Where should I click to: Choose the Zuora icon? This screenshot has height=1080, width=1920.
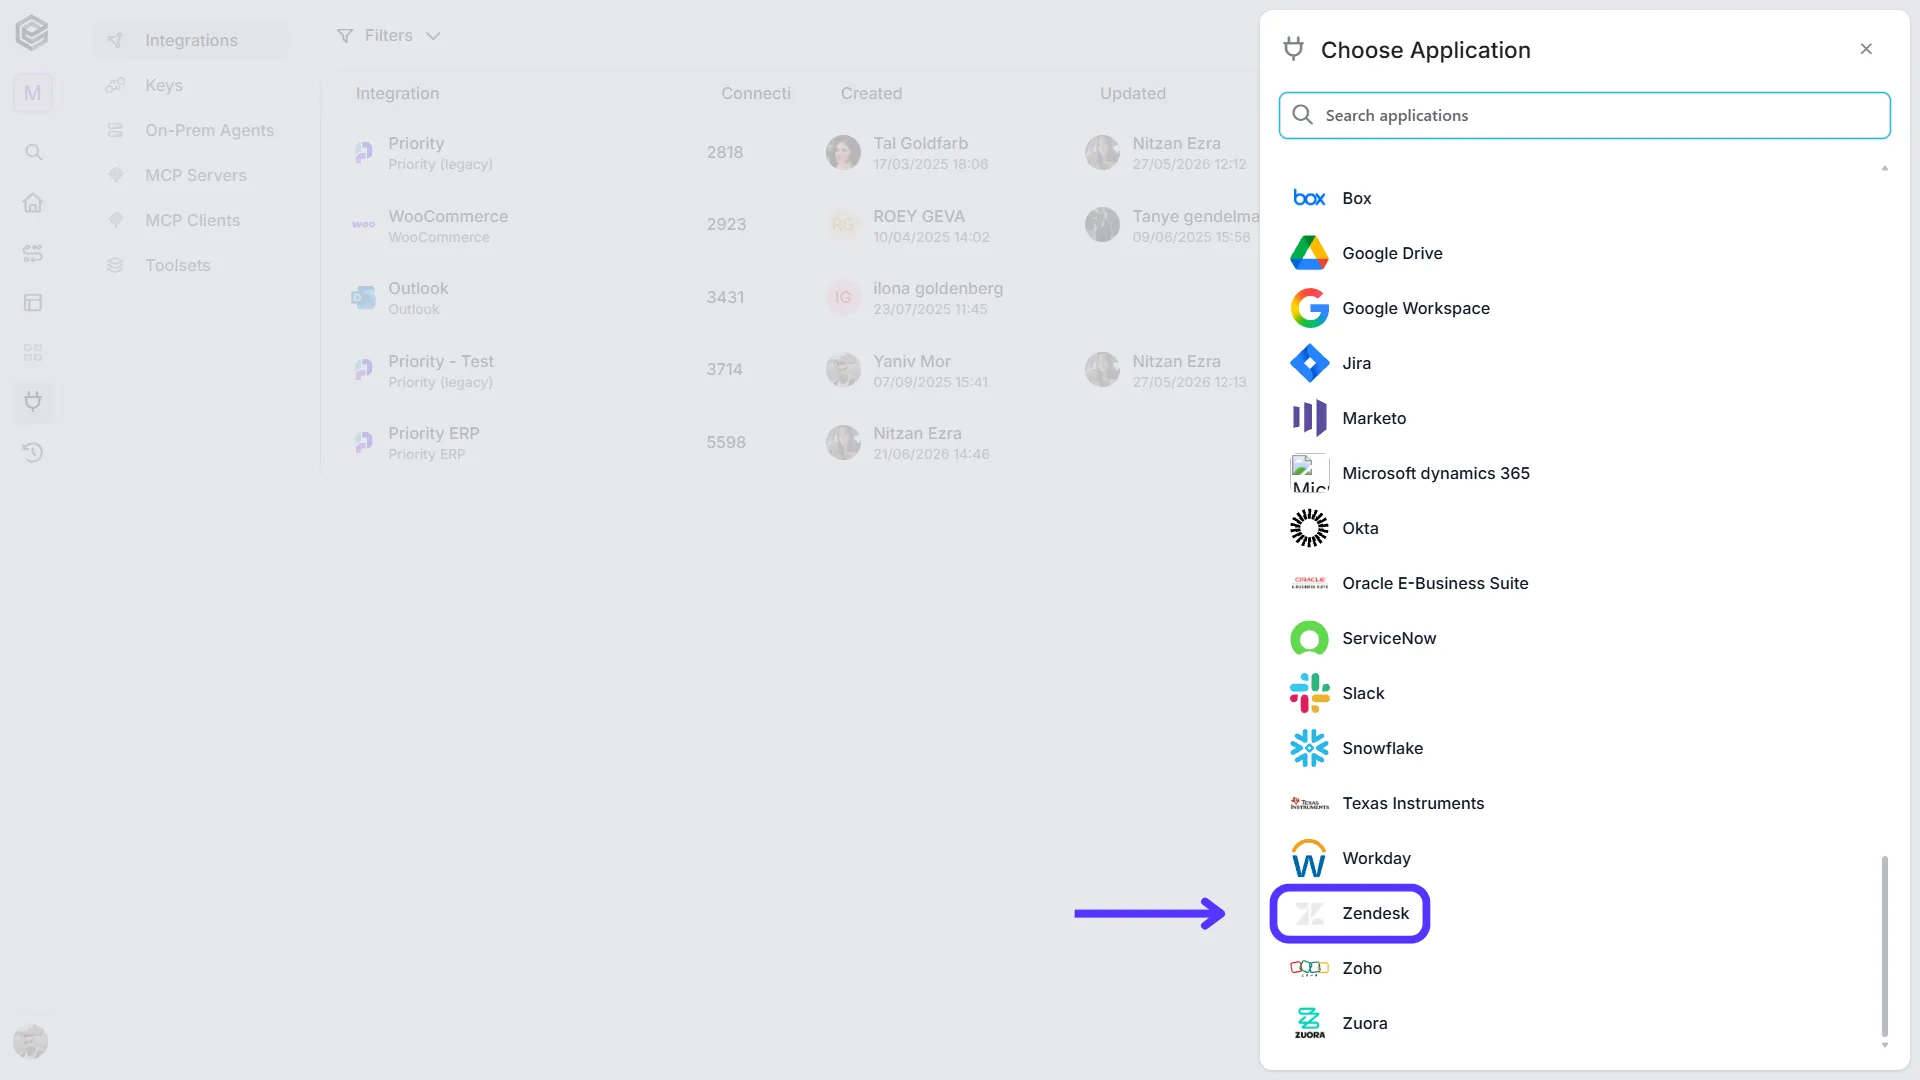(1309, 1023)
